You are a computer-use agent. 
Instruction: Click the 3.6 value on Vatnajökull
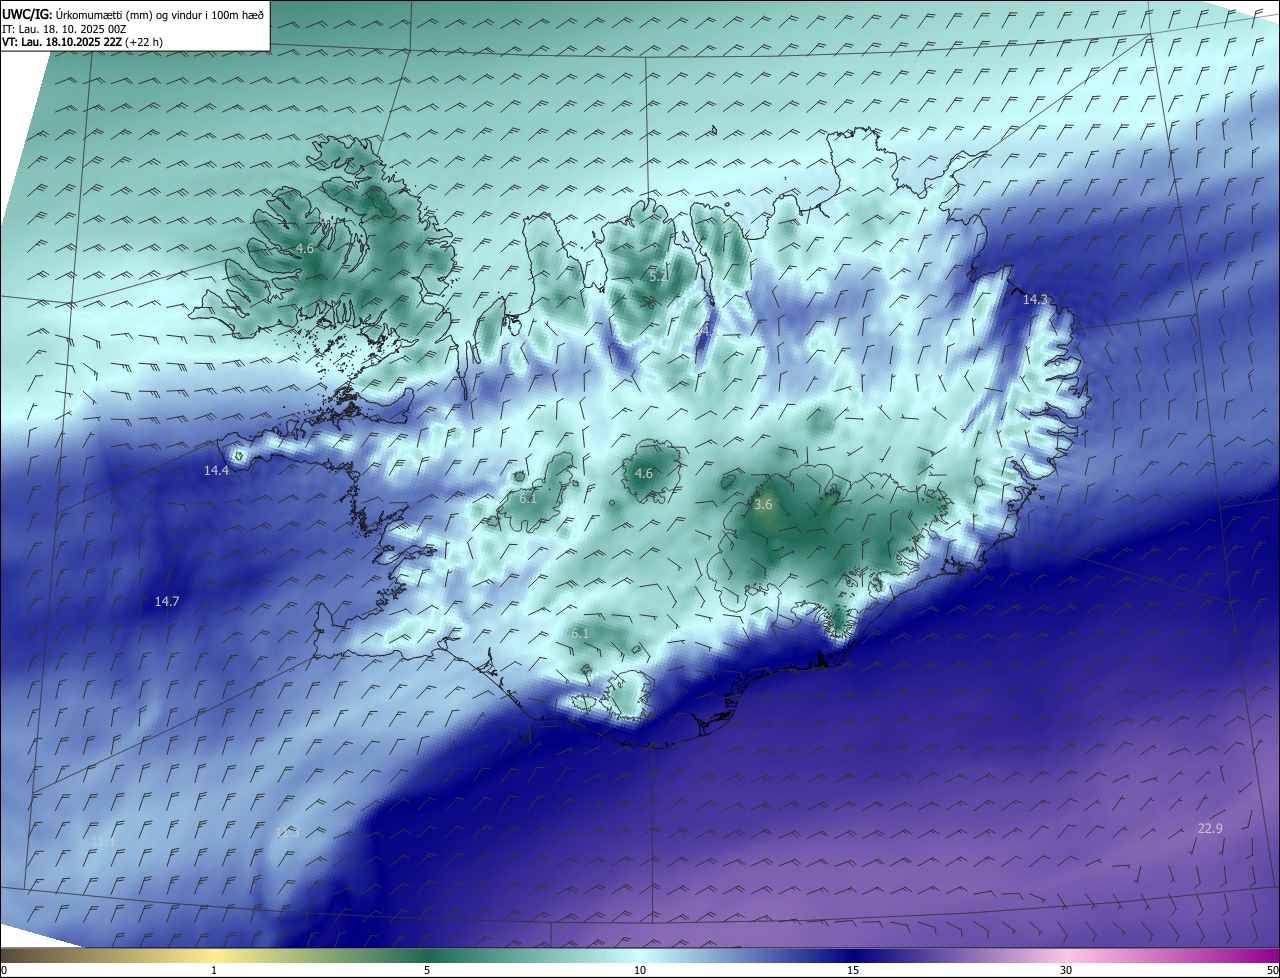pyautogui.click(x=763, y=505)
